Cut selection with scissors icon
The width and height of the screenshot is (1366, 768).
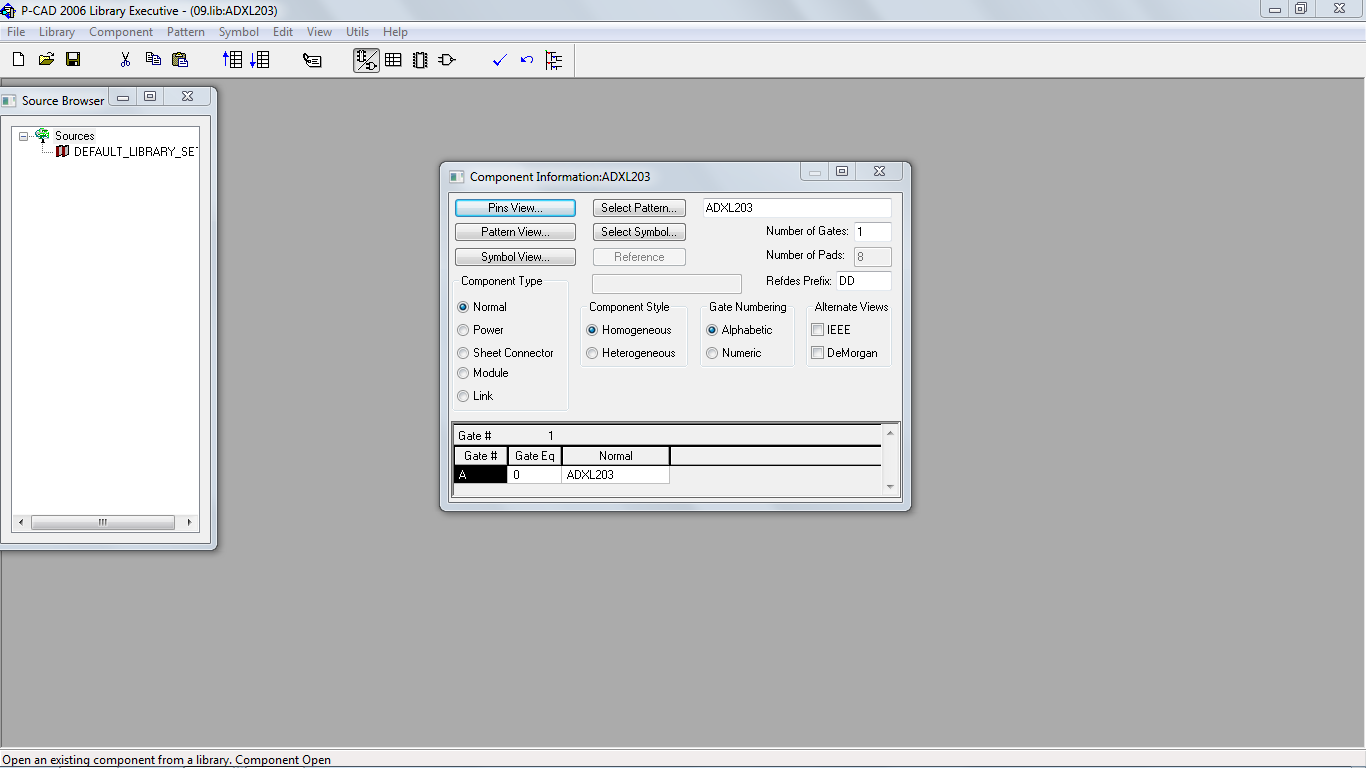(x=125, y=60)
